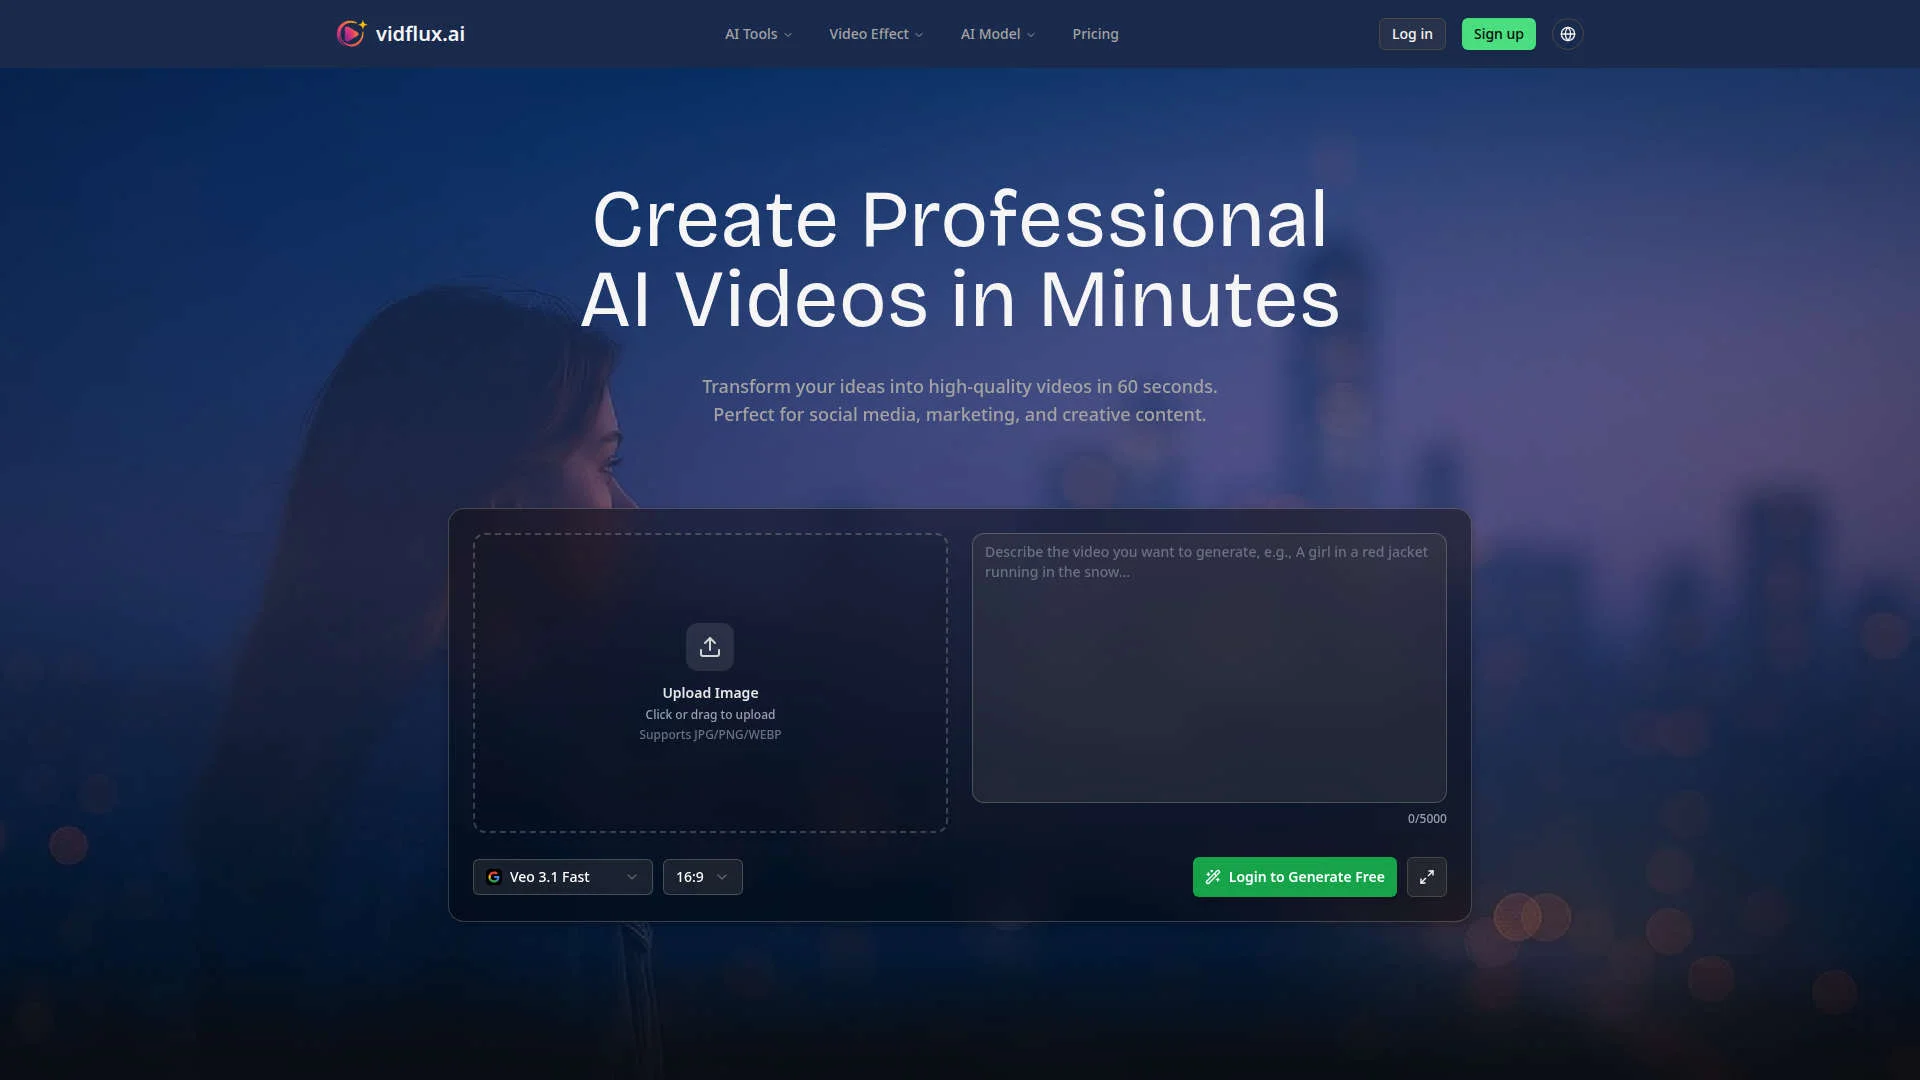This screenshot has width=1920, height=1080.
Task: Open the Video Effect dropdown
Action: 875,33
